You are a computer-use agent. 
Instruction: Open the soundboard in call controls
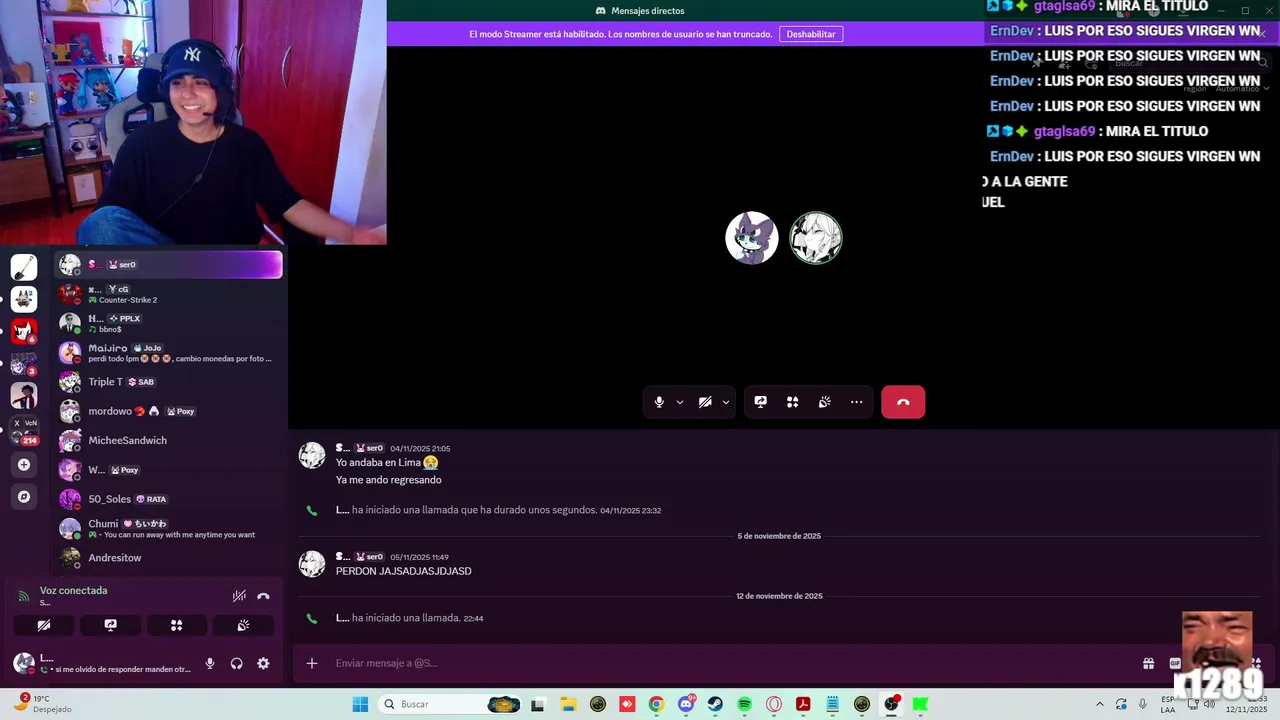coord(824,402)
